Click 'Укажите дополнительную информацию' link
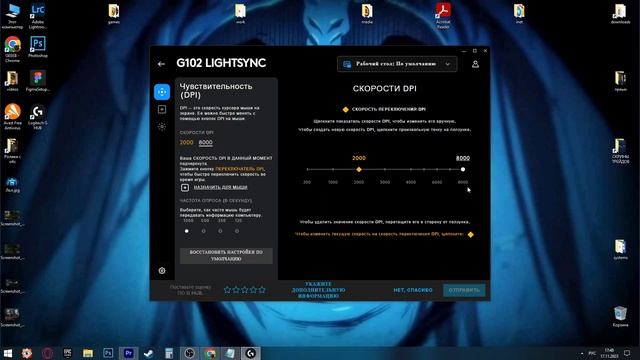Screen dimensions: 640x360 click(x=318, y=290)
